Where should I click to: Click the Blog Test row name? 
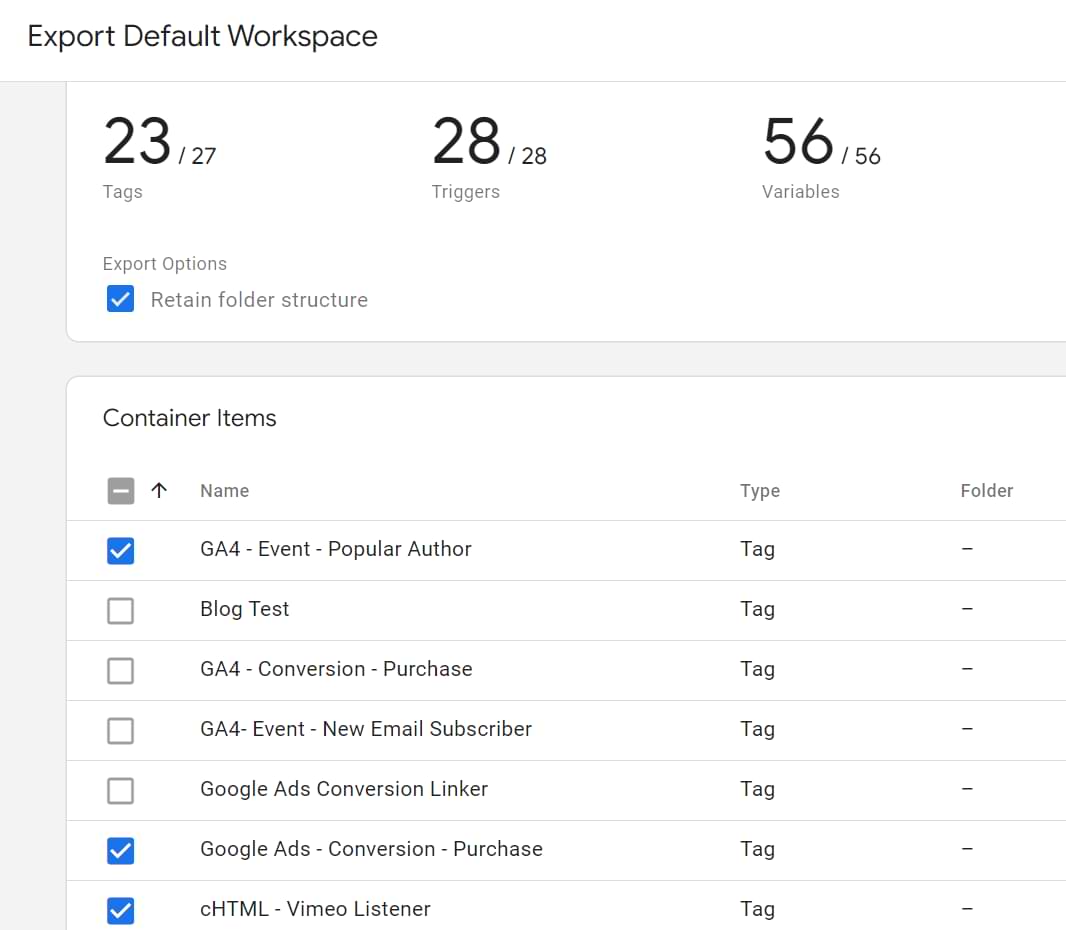(244, 609)
